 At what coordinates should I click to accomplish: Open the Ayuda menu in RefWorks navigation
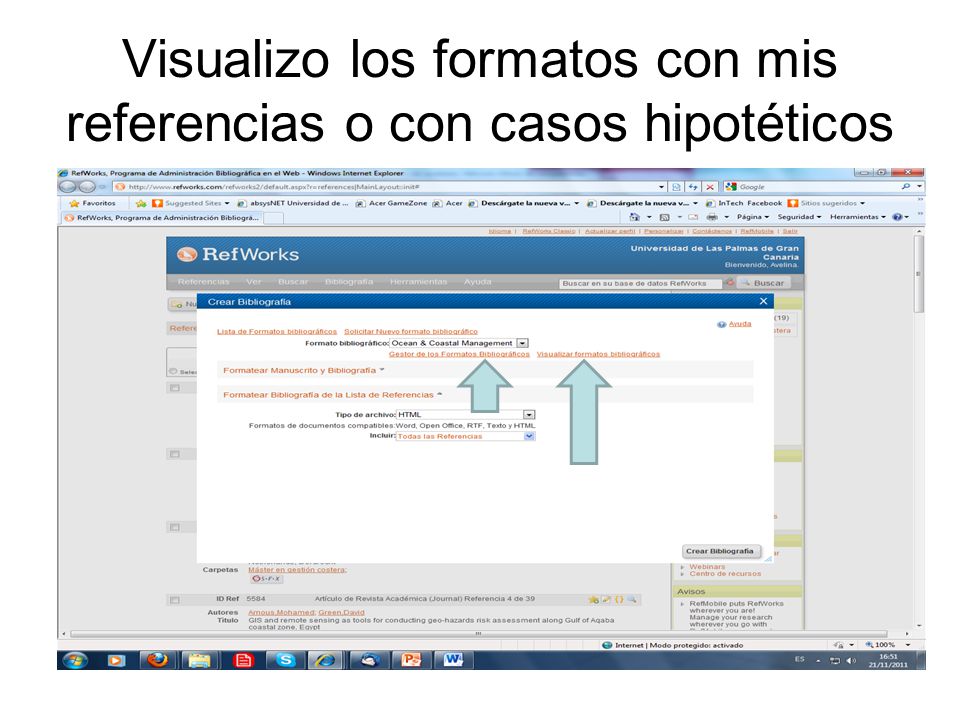tap(478, 282)
